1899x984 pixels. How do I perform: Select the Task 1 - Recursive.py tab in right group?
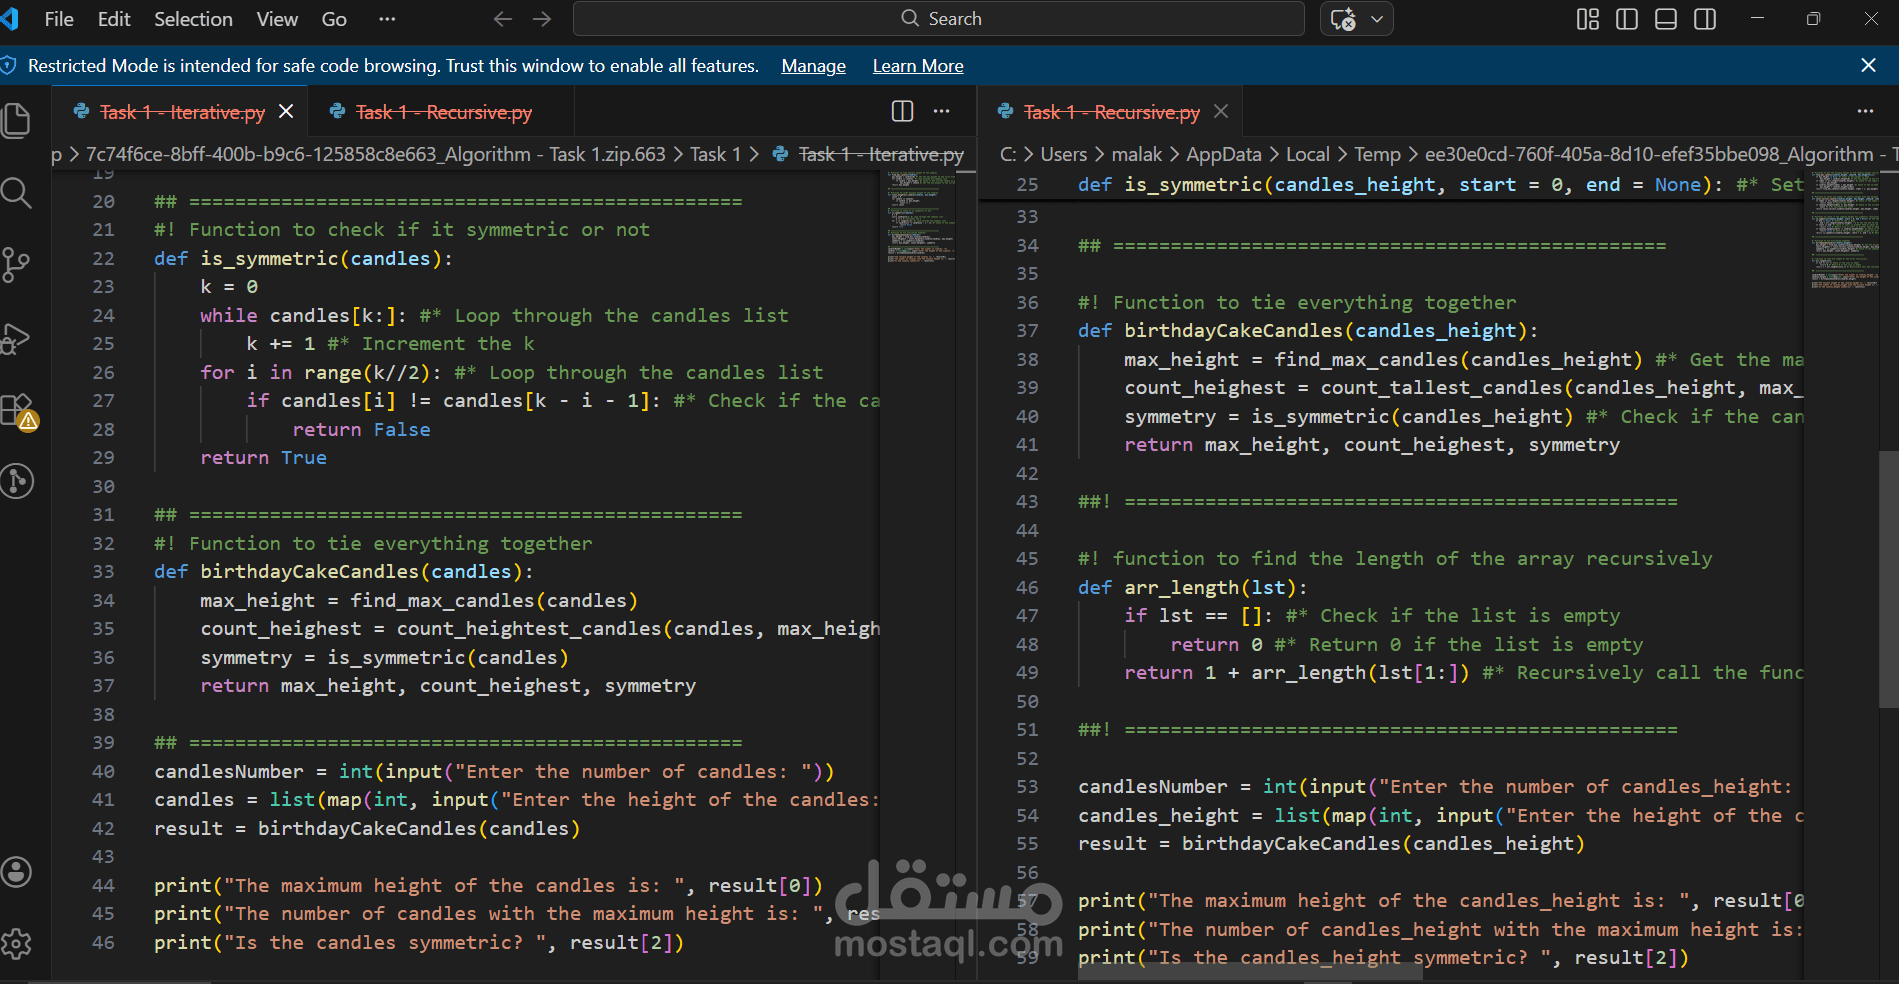(x=1112, y=112)
